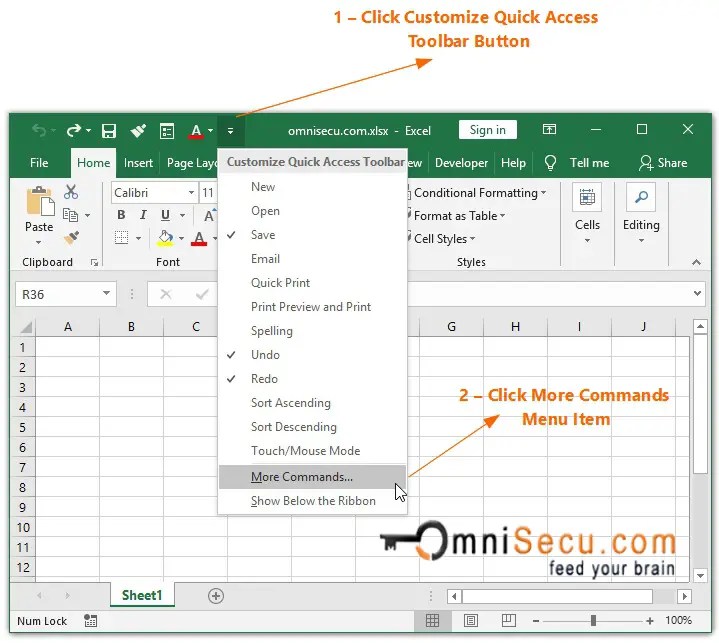Select Open in the customize menu
Image resolution: width=719 pixels, height=643 pixels.
click(x=312, y=211)
